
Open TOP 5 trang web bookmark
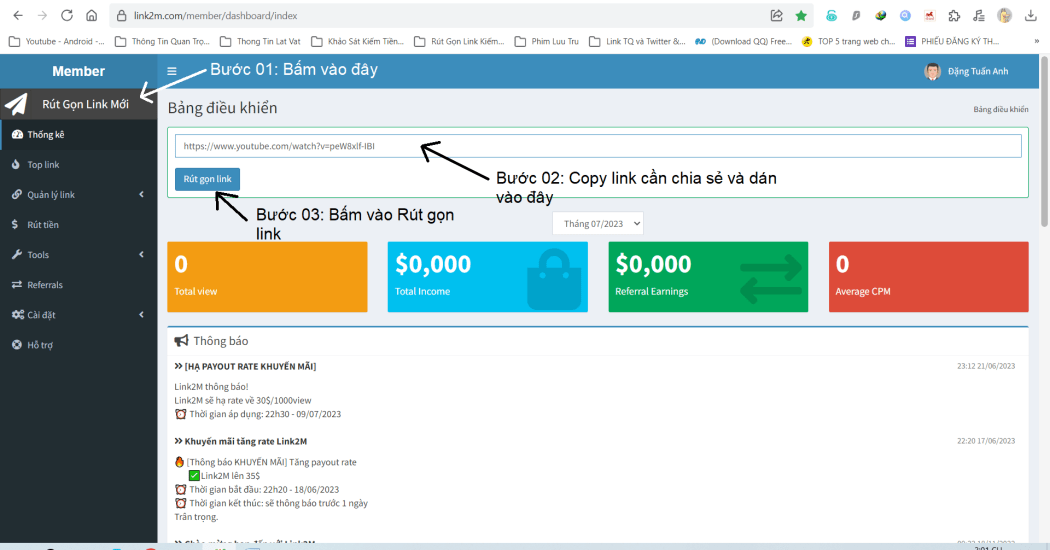(848, 42)
